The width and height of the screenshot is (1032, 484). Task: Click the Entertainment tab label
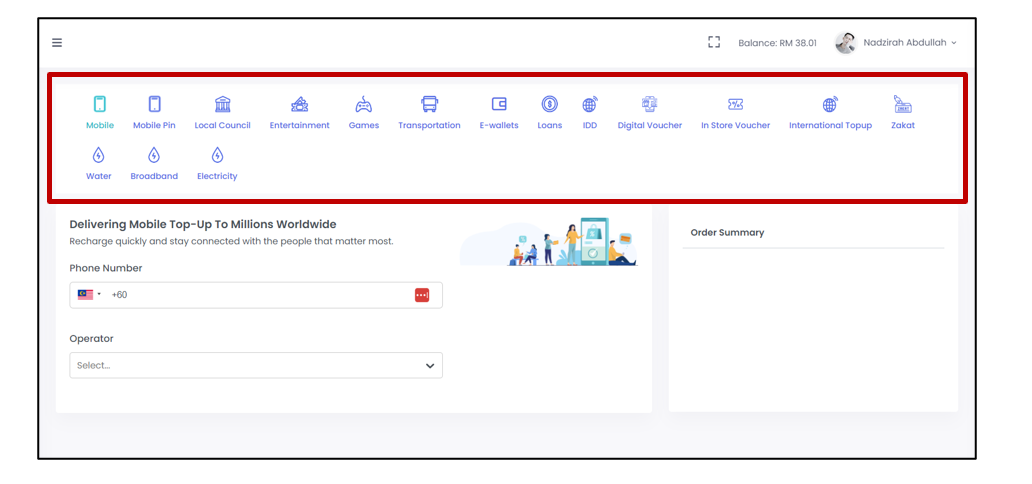(x=299, y=125)
